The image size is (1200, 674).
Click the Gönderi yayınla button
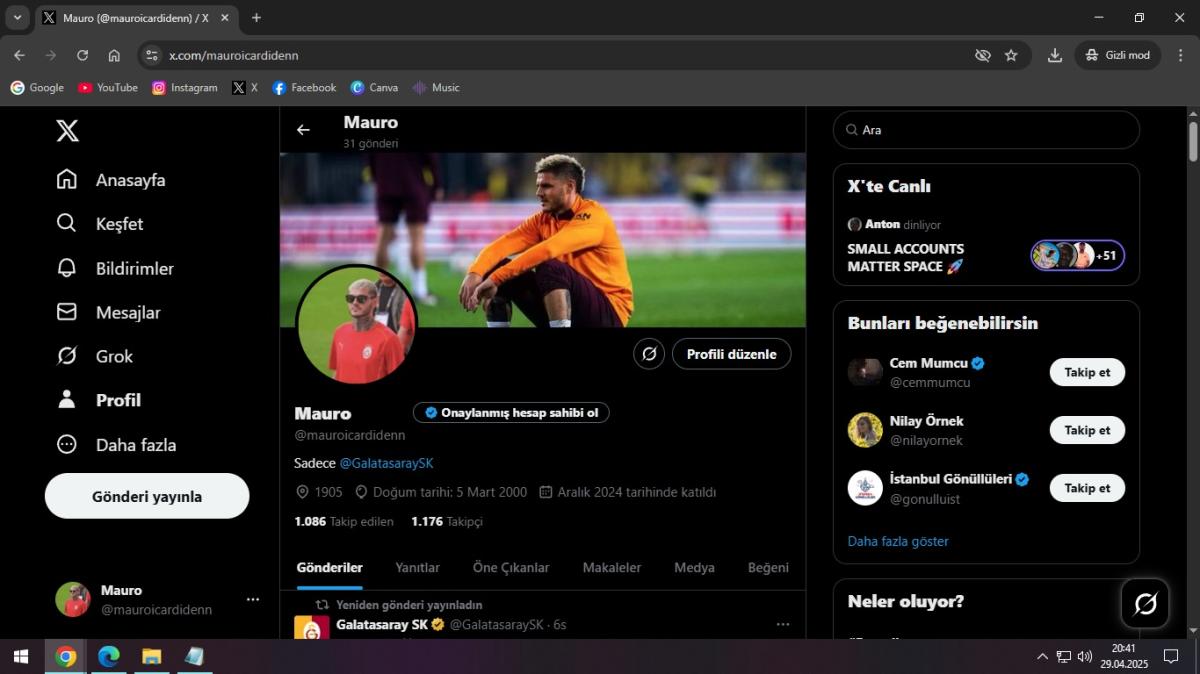click(x=147, y=496)
